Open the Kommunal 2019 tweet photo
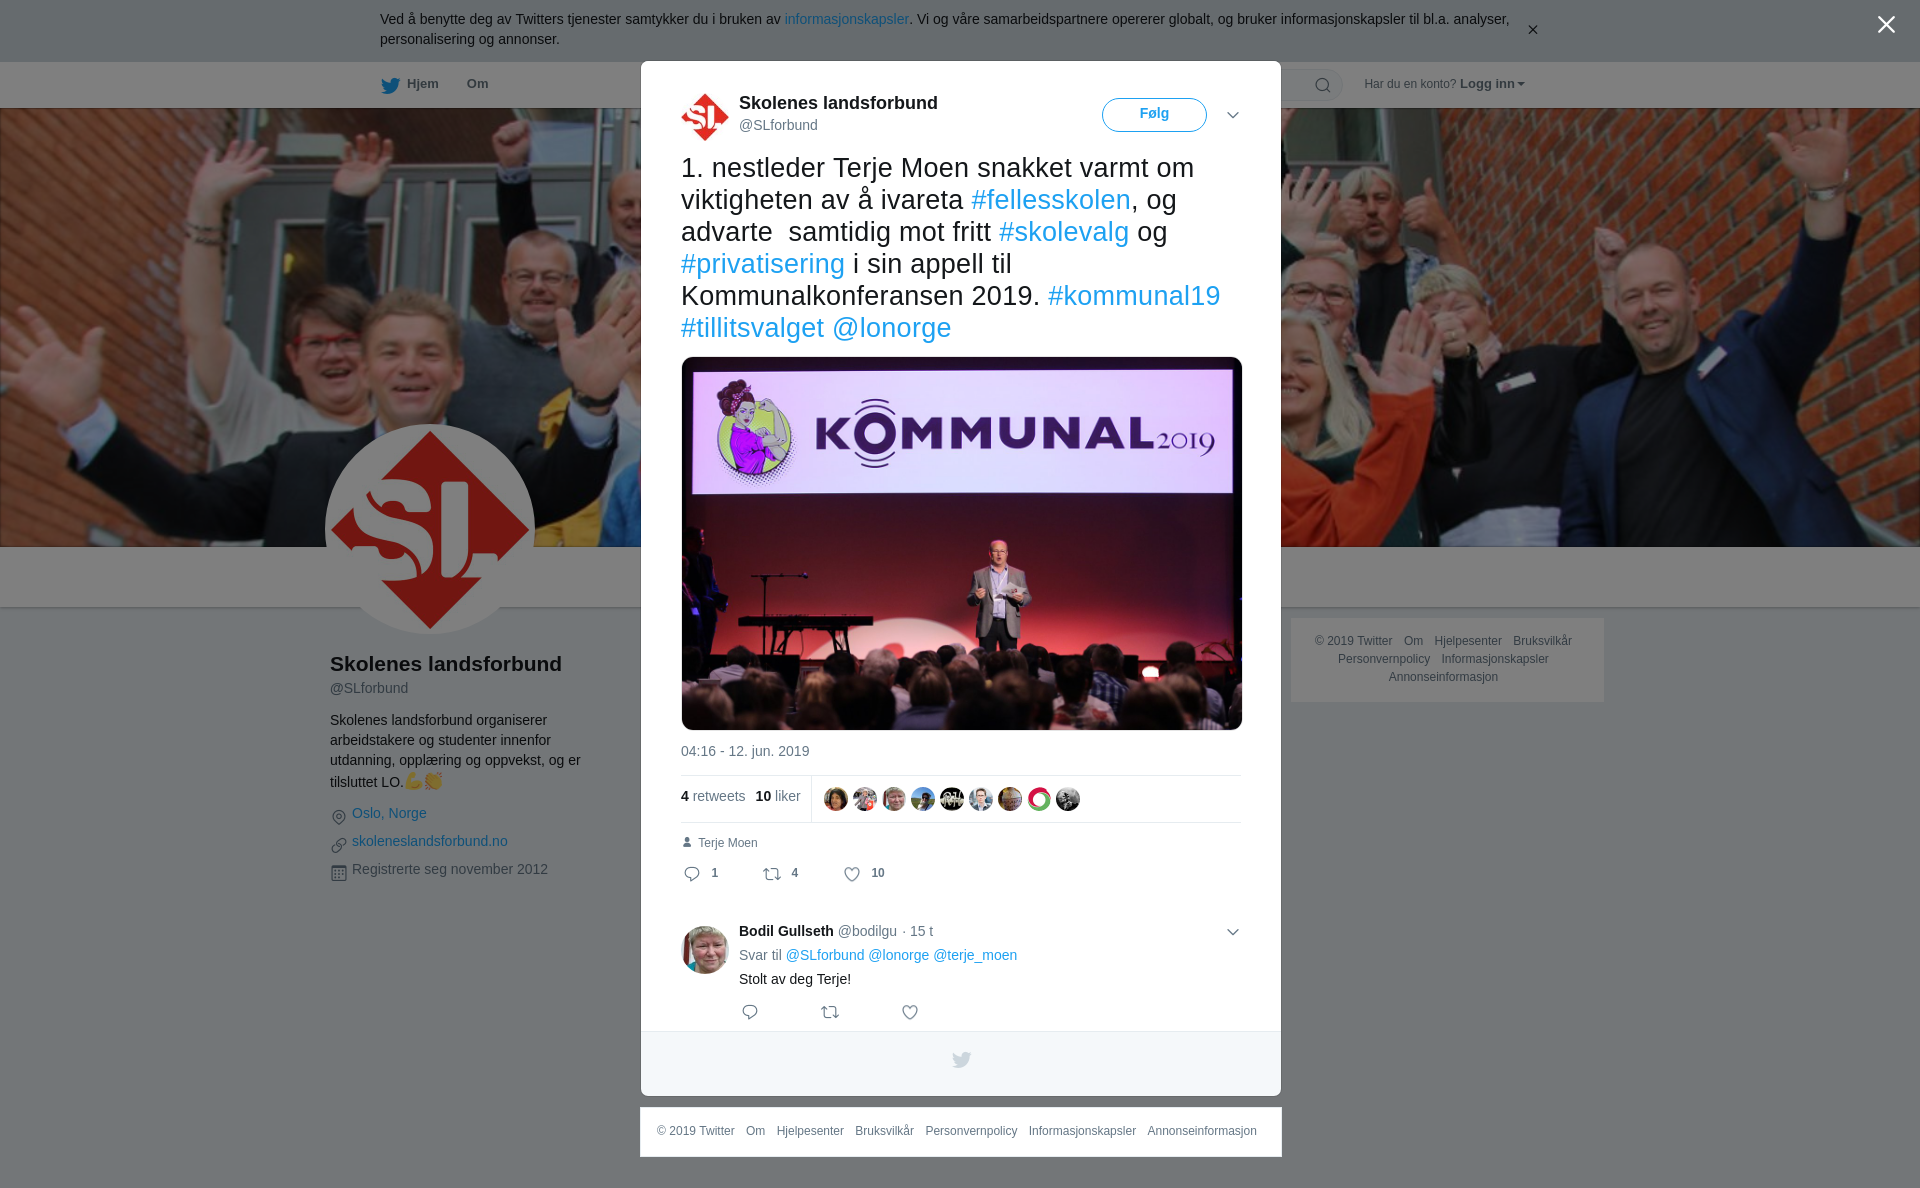The width and height of the screenshot is (1920, 1188). pos(962,543)
